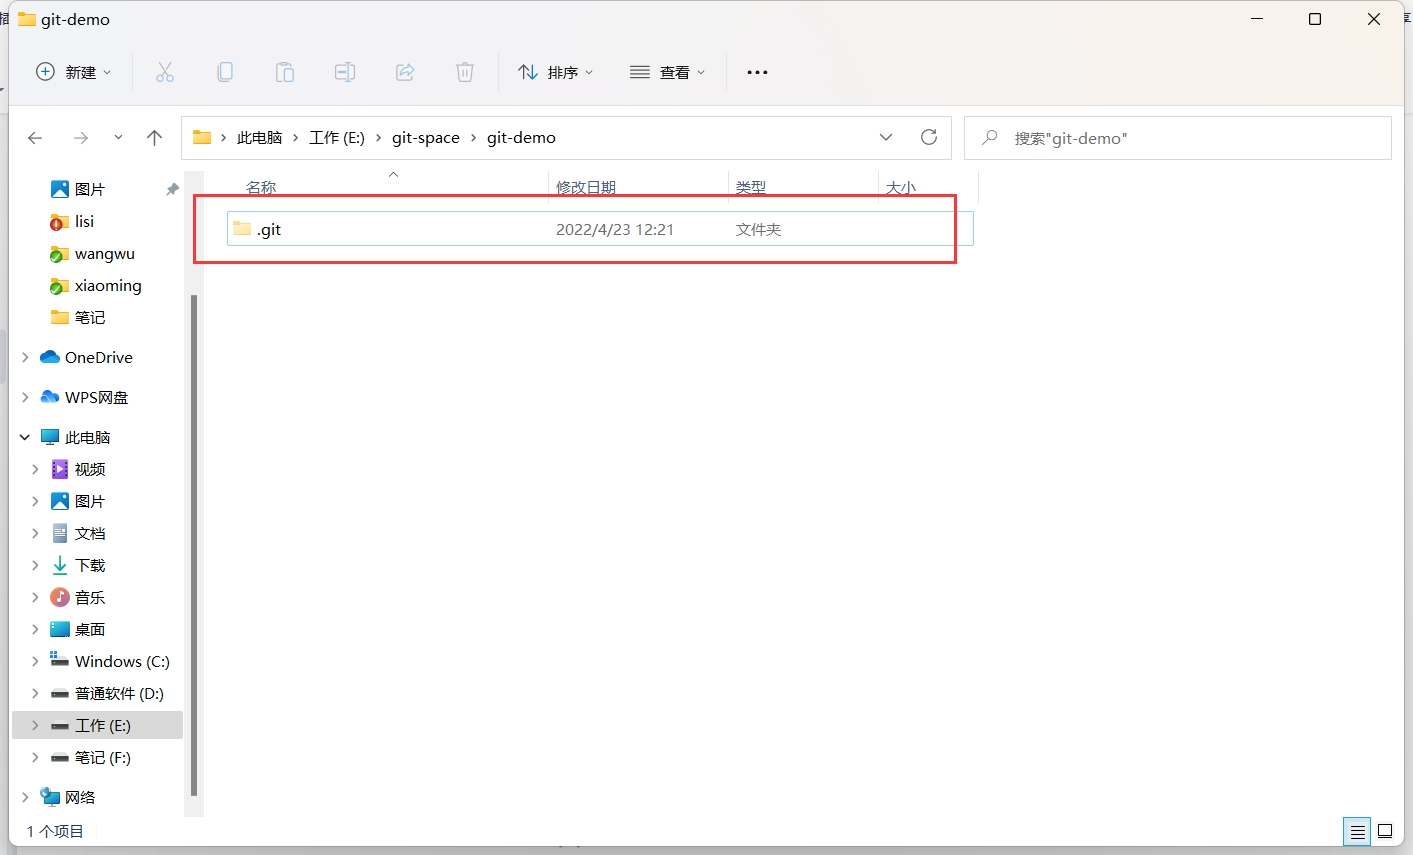The height and width of the screenshot is (855, 1413).
Task: Click git-space in the address breadcrumb
Action: [426, 138]
